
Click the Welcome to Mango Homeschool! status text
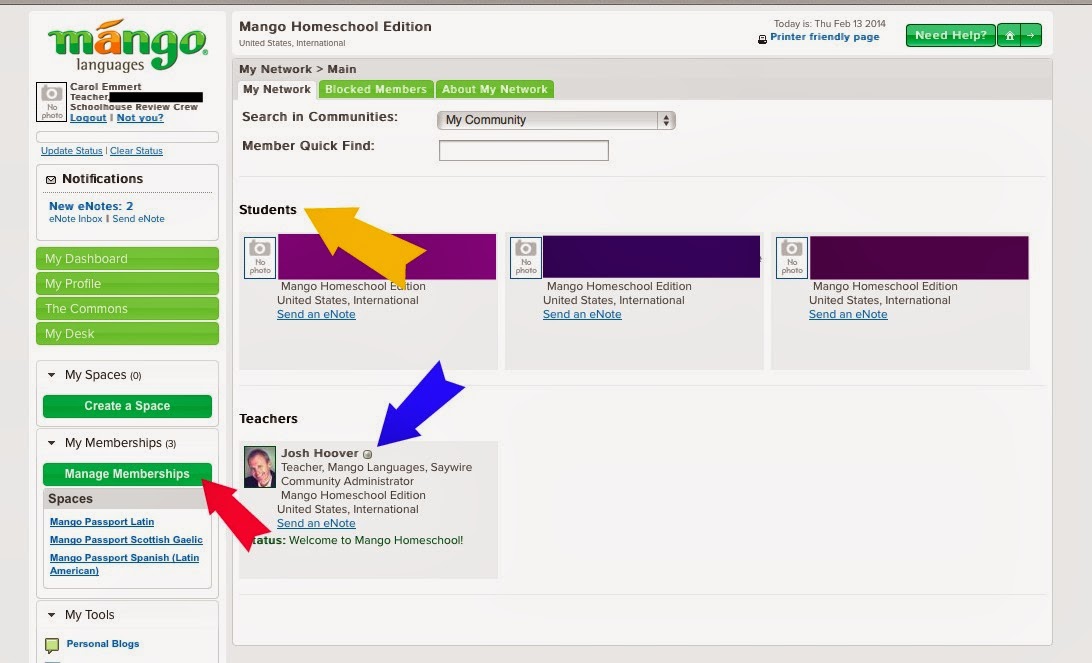(375, 540)
